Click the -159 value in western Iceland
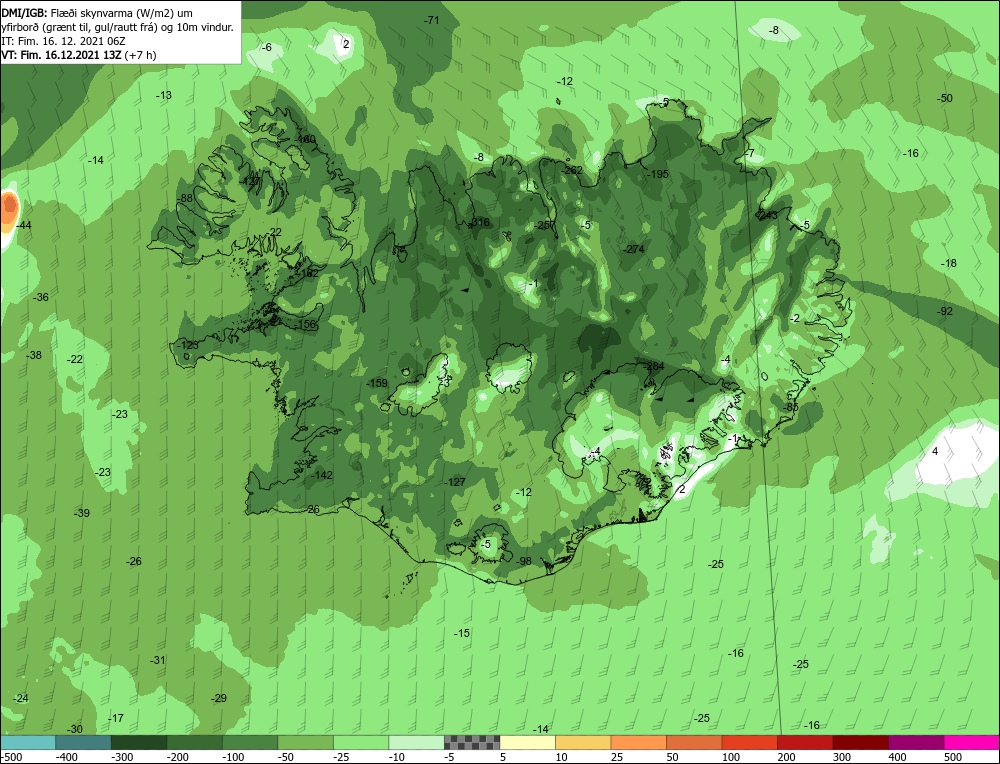This screenshot has width=1000, height=764. point(377,383)
